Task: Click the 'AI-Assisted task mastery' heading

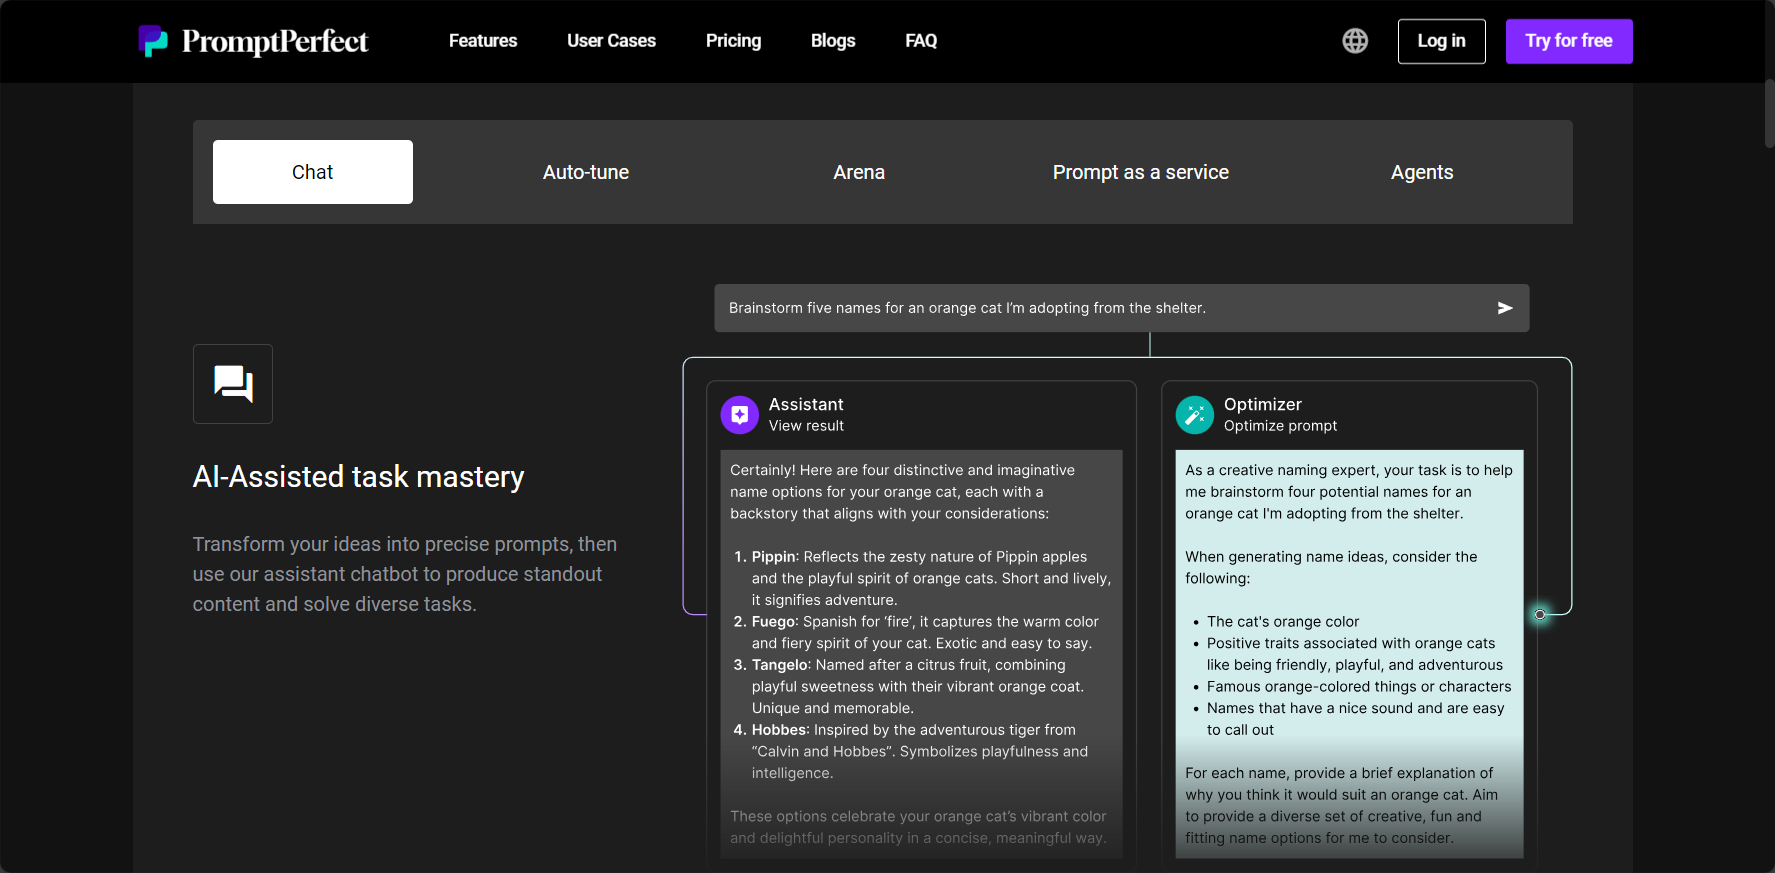Action: point(358,477)
